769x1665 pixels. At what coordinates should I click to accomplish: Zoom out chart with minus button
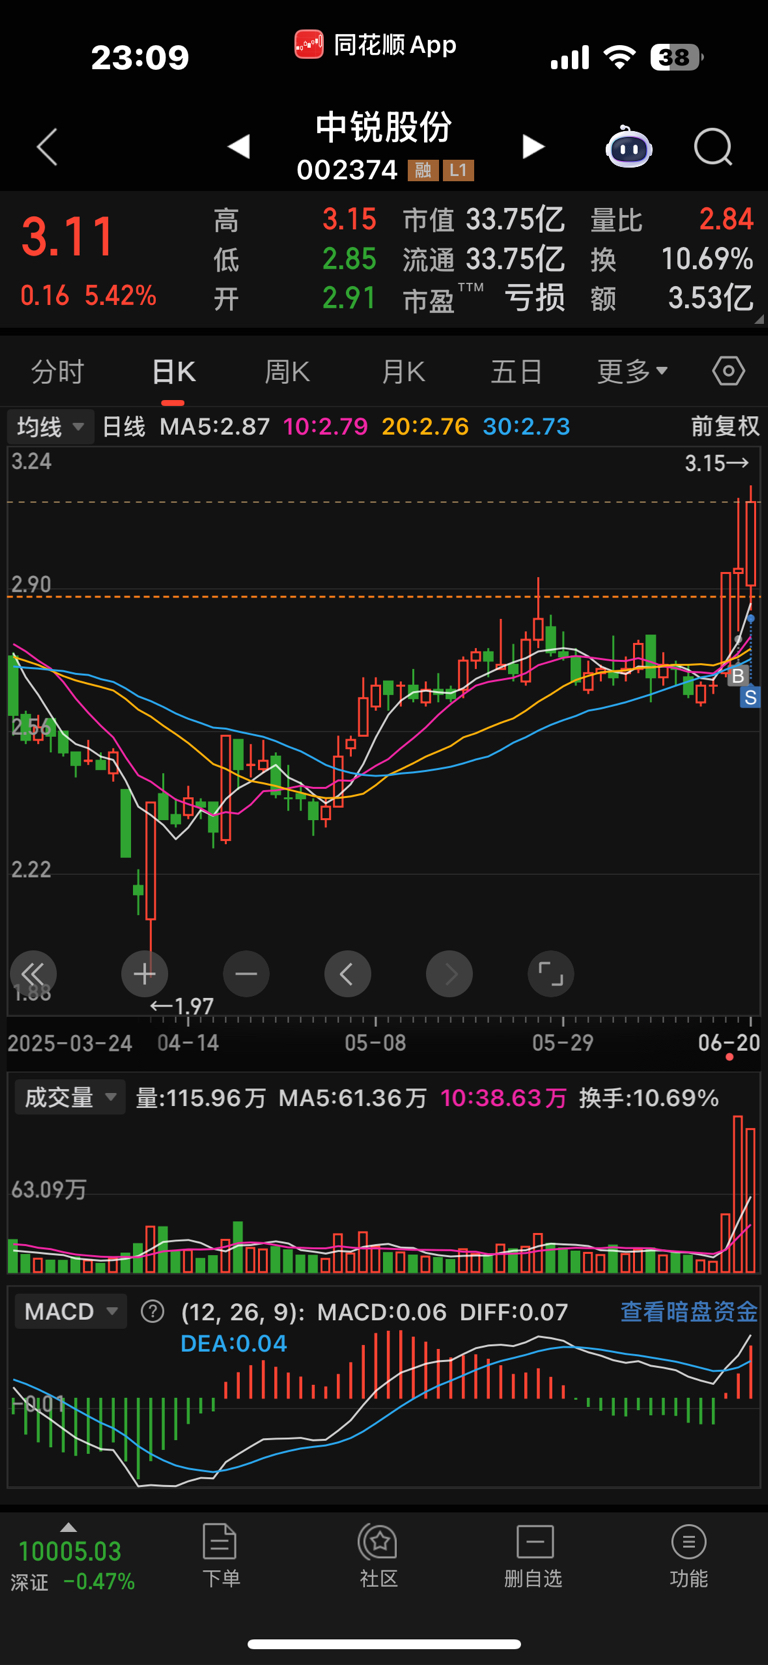point(246,974)
